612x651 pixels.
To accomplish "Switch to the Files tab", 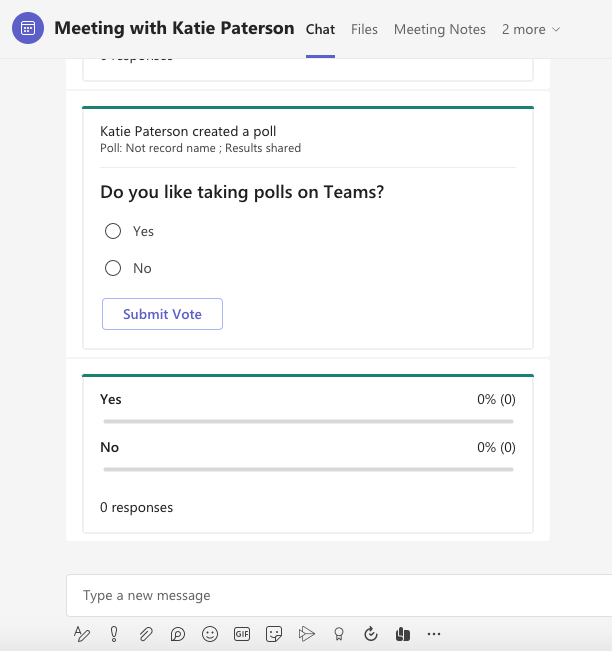I will pyautogui.click(x=364, y=29).
